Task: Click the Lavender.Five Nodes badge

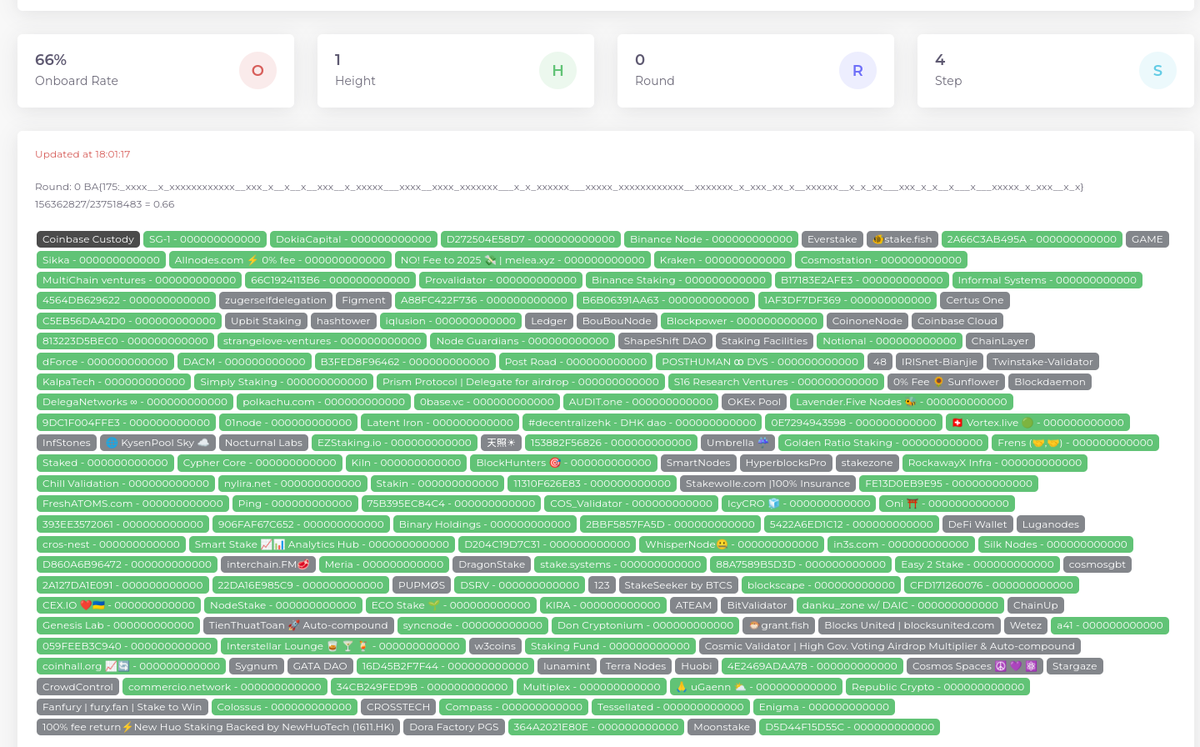Action: 902,402
